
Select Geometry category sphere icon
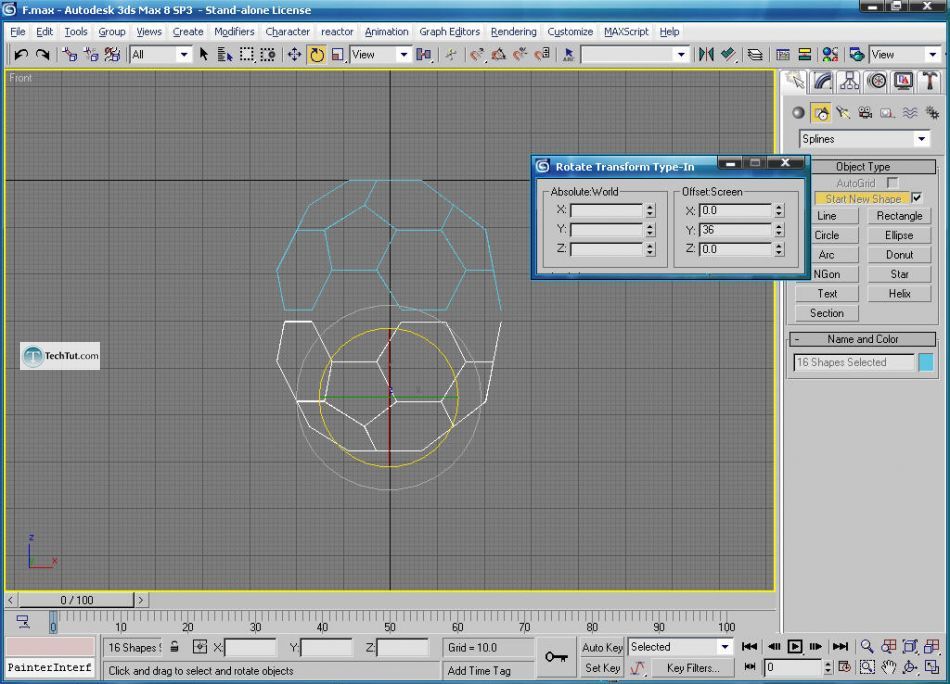(x=799, y=113)
